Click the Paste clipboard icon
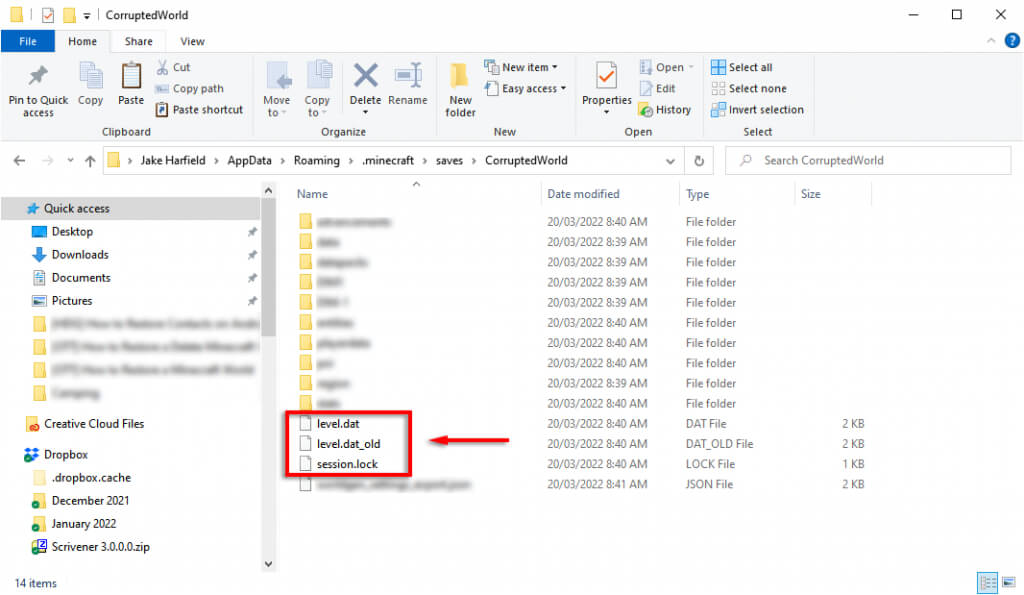This screenshot has height=595, width=1024. [131, 76]
